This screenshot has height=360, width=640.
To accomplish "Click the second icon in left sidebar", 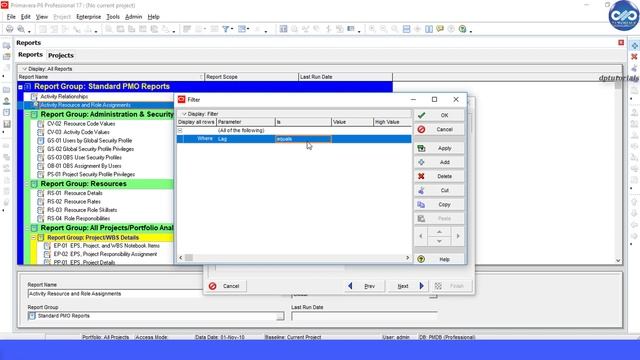I will [7, 57].
